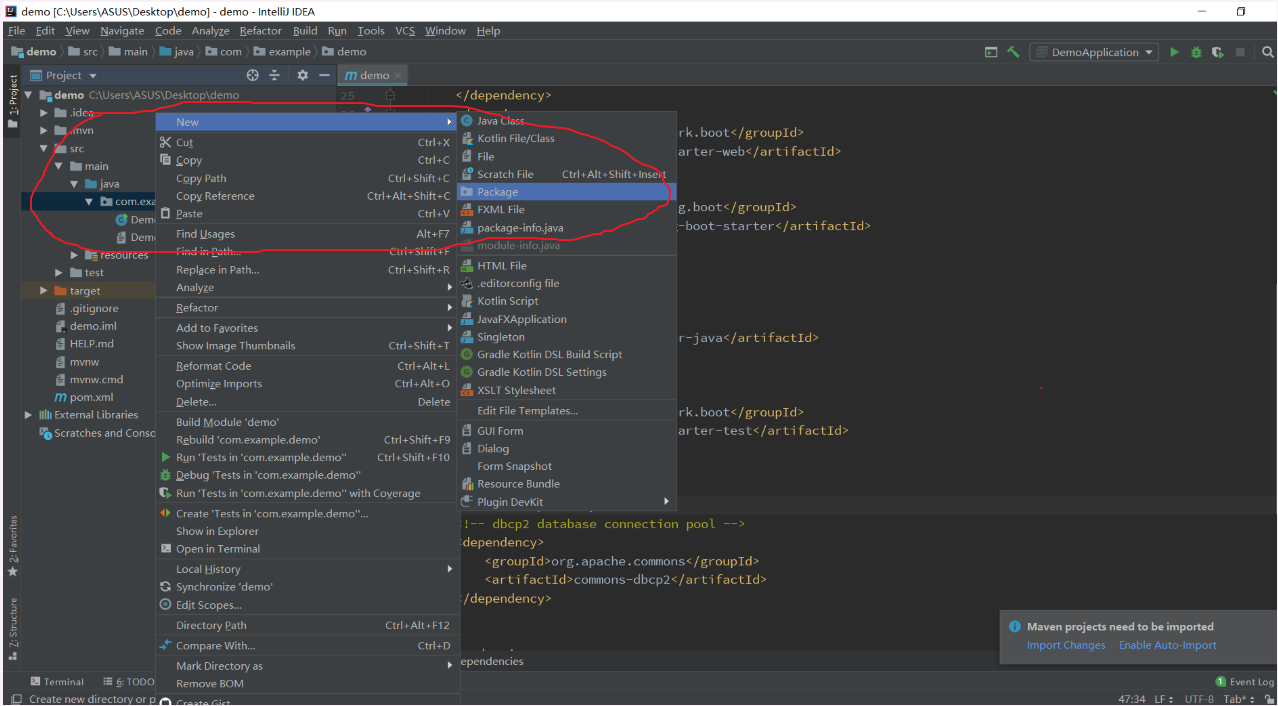
Task: Expand External Libraries node
Action: (29, 414)
